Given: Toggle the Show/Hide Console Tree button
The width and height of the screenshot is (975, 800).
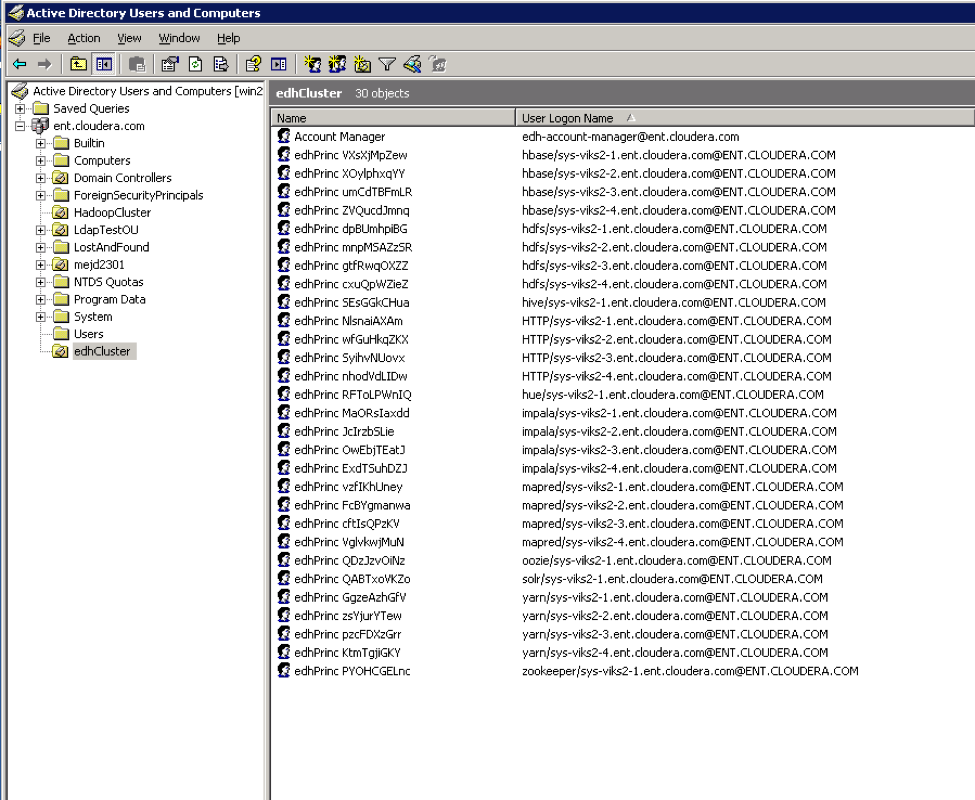Looking at the screenshot, I should 104,64.
